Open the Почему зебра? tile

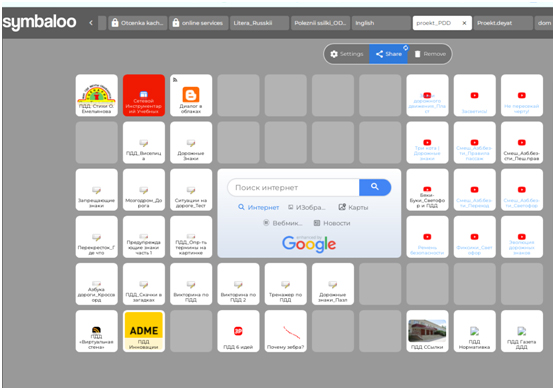point(286,331)
